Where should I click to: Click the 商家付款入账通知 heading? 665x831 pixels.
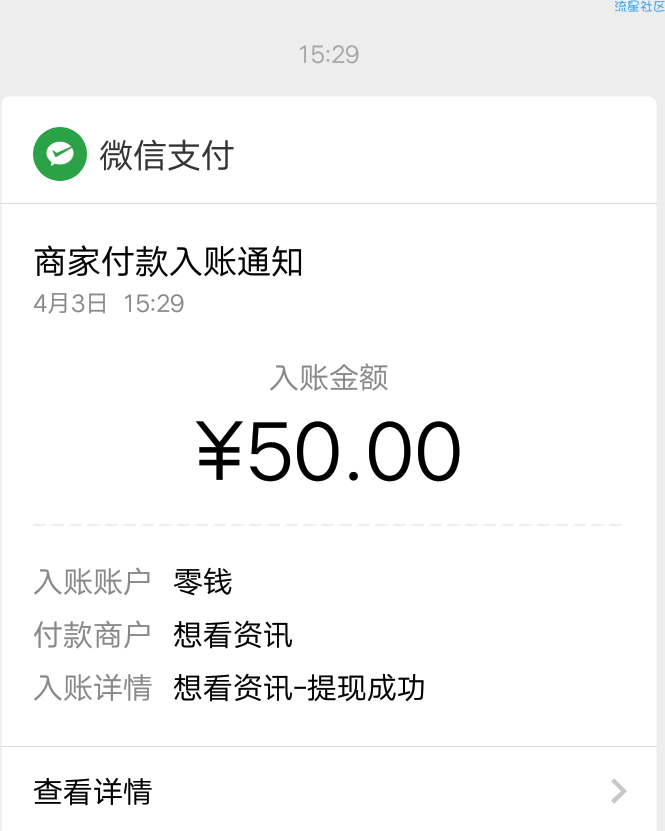click(168, 262)
